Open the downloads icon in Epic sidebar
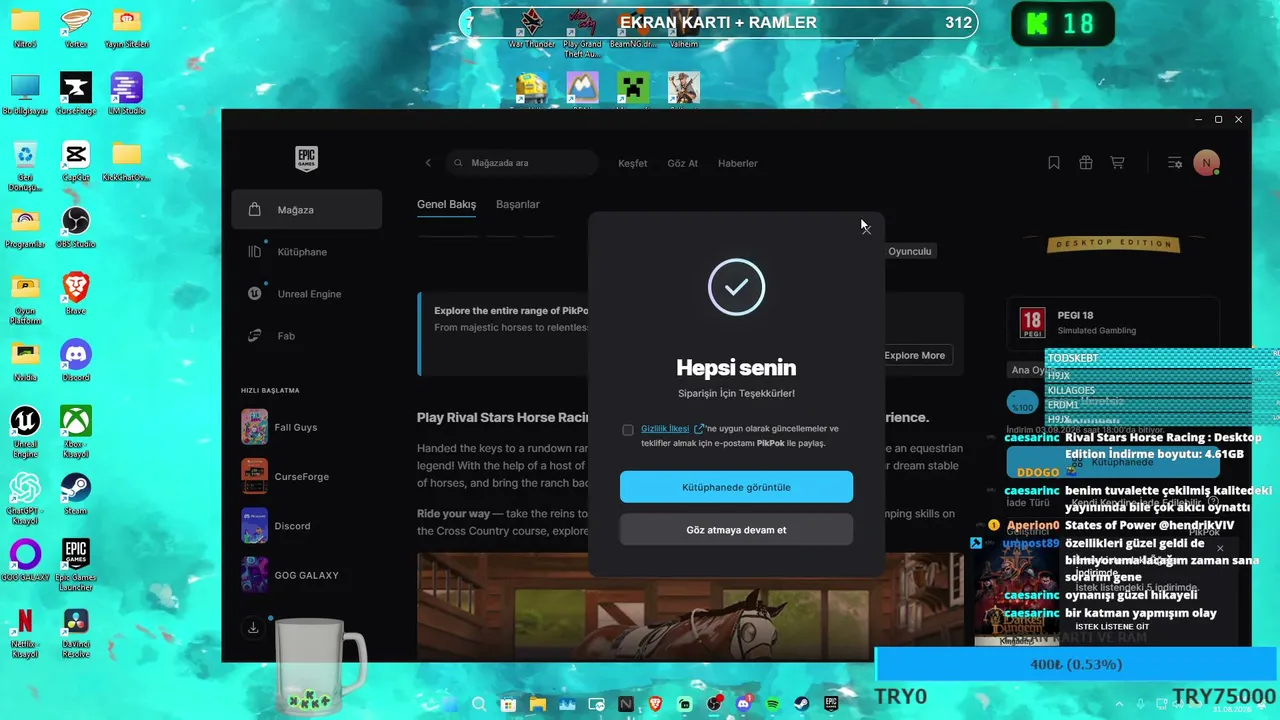 (x=253, y=628)
